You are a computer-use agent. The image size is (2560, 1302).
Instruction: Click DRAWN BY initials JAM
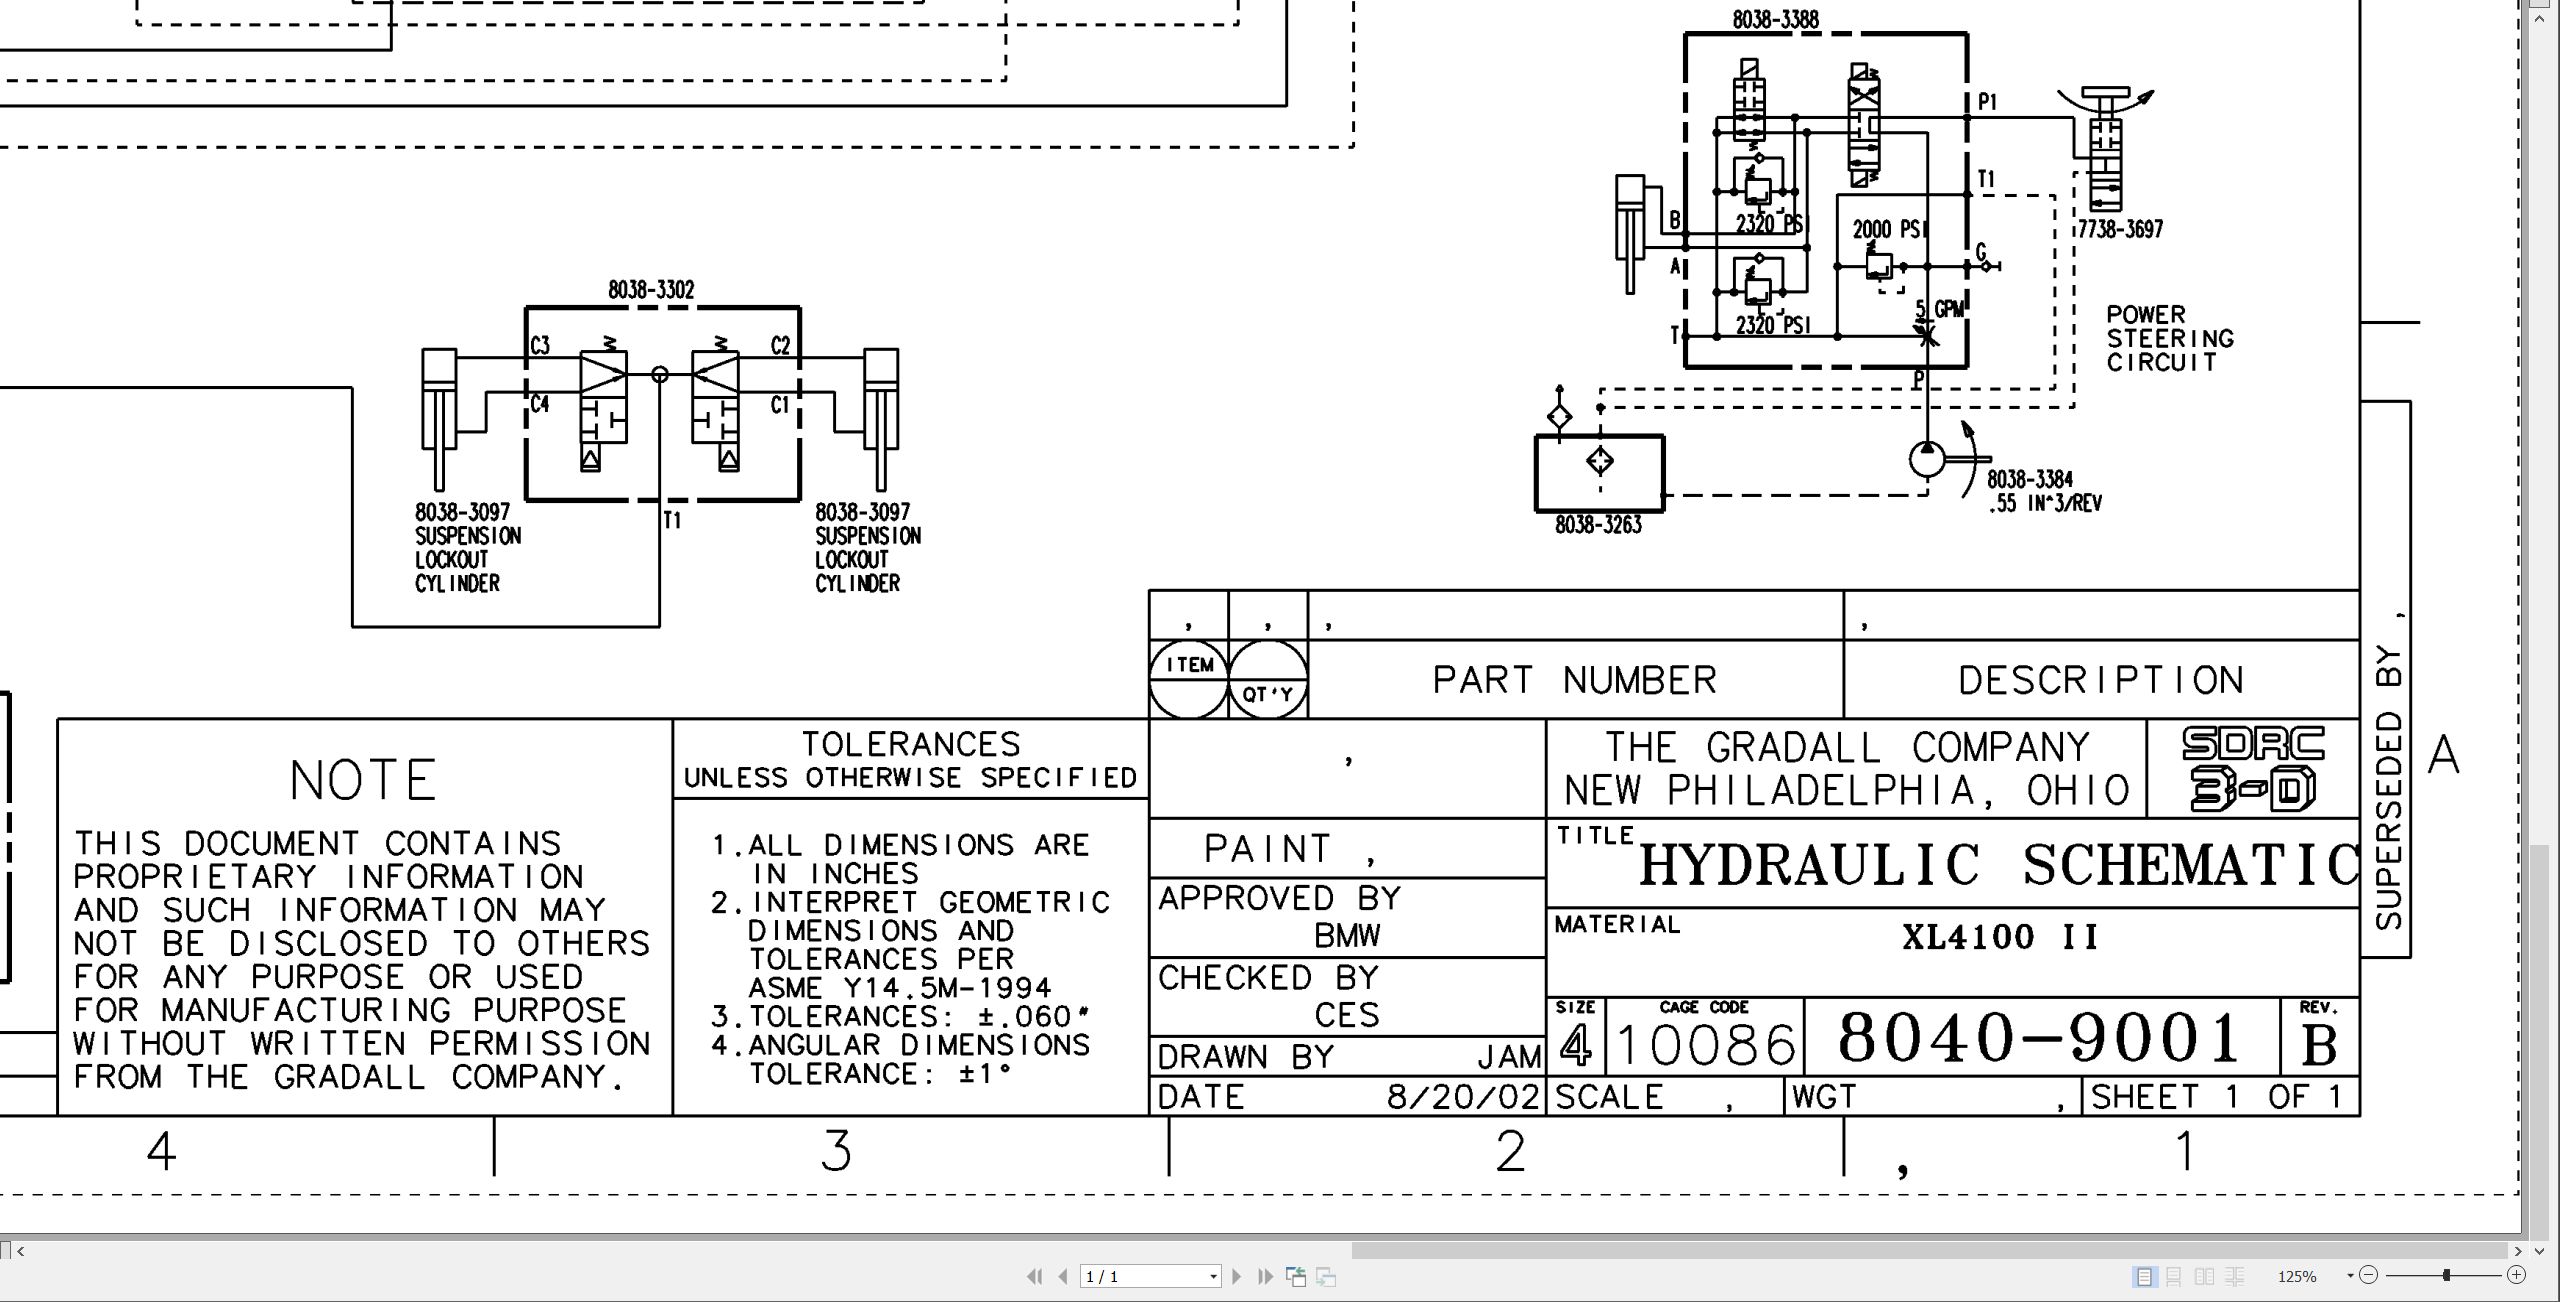(1509, 1057)
